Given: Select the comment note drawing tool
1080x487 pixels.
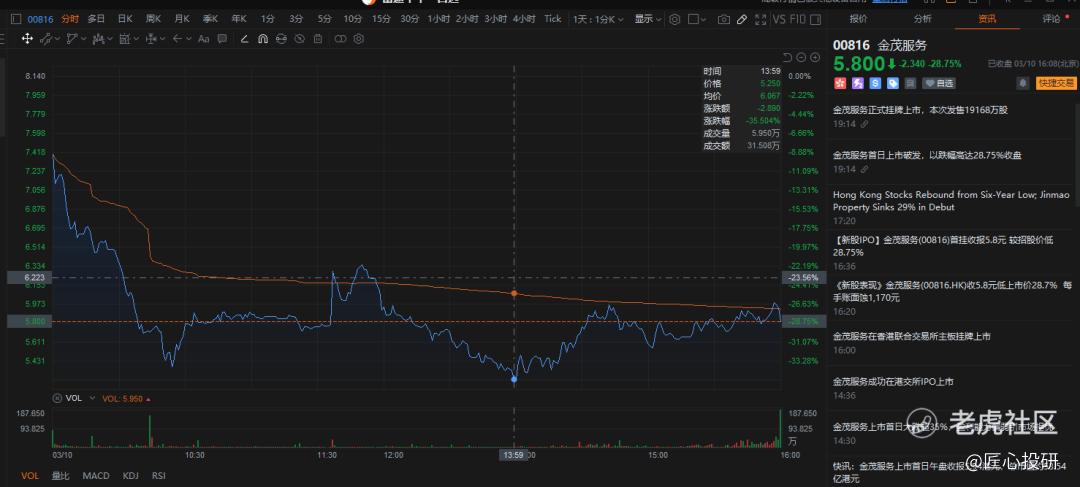Looking at the screenshot, I should click(x=222, y=39).
